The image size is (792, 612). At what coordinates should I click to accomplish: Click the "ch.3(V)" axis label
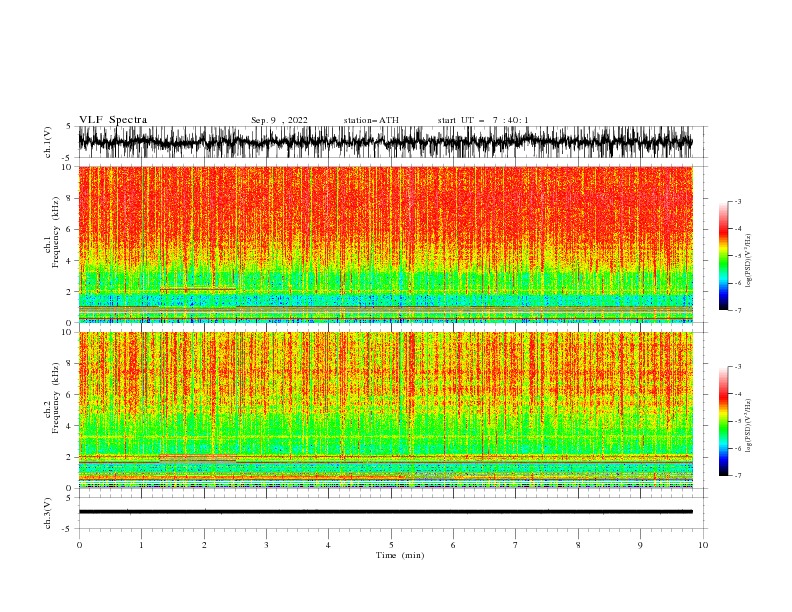(x=48, y=513)
